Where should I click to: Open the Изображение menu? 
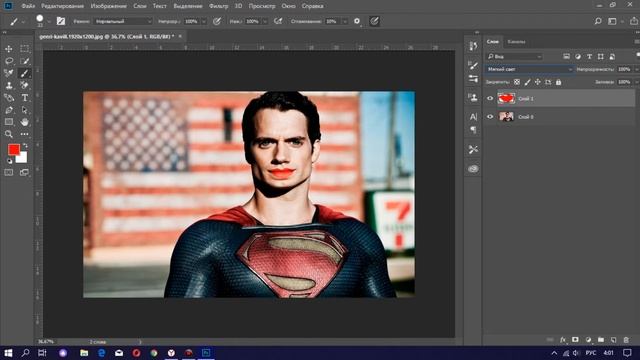tap(109, 6)
